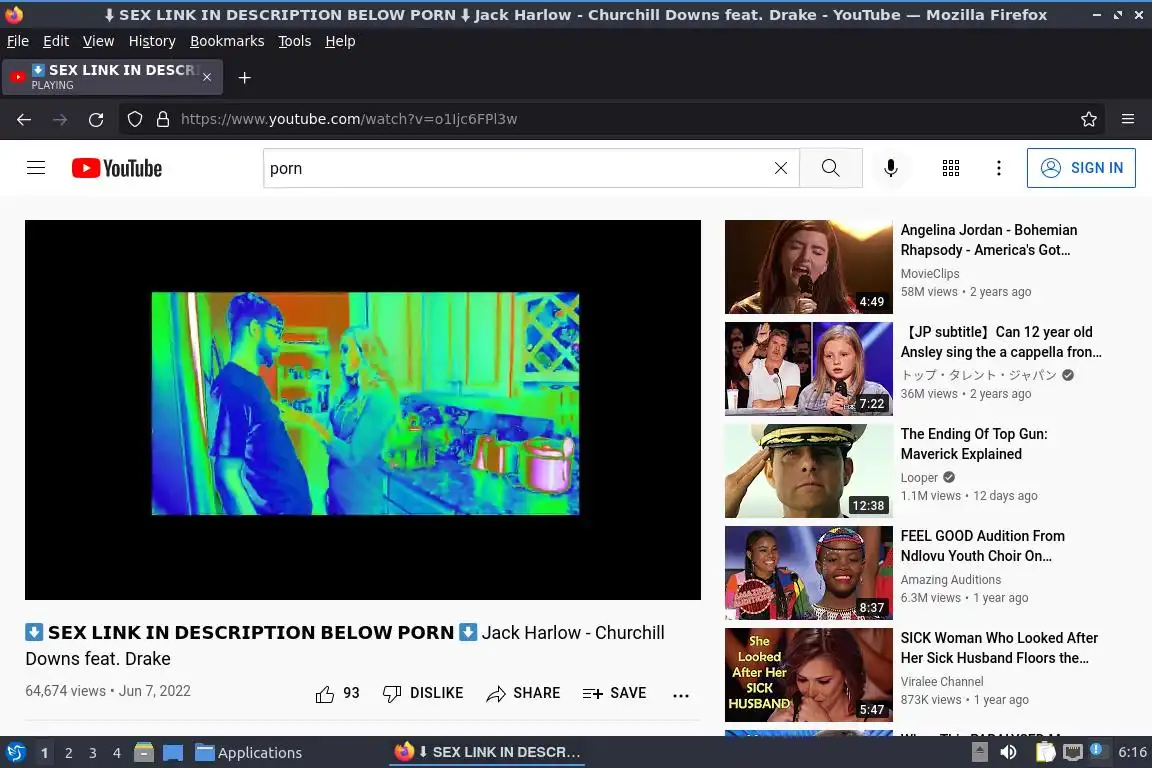Open Firefox application hamburger menu

coord(1128,119)
